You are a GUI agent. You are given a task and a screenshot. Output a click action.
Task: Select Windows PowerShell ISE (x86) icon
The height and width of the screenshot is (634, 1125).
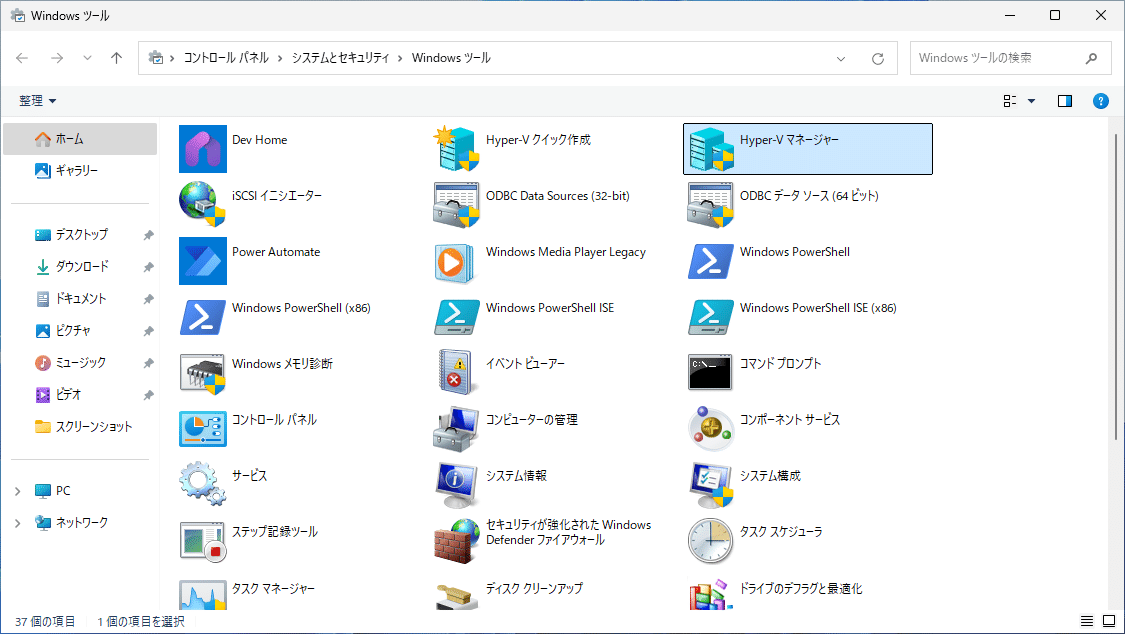pos(710,316)
